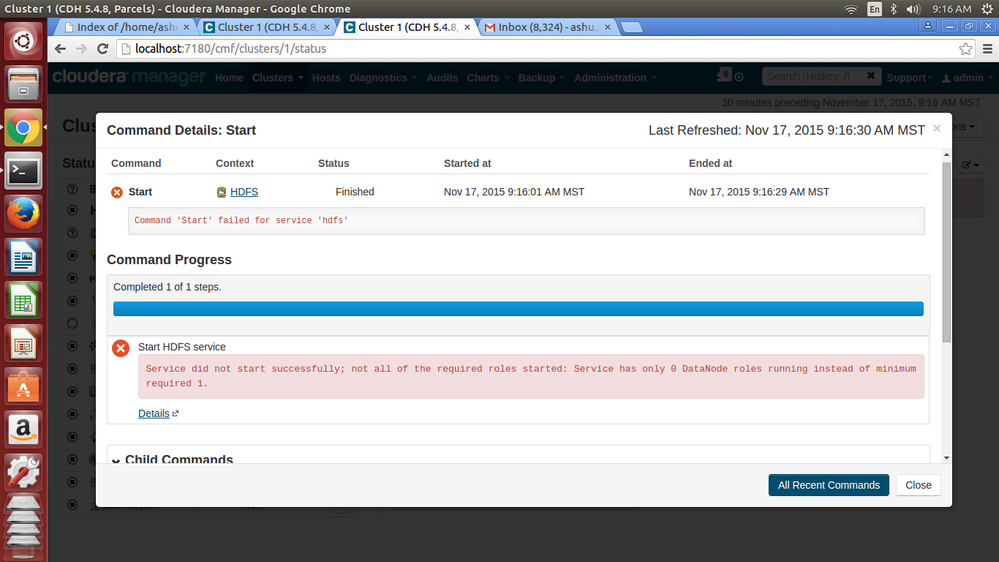The height and width of the screenshot is (562, 999).
Task: Reload the Cloudera Manager page
Action: coord(103,49)
